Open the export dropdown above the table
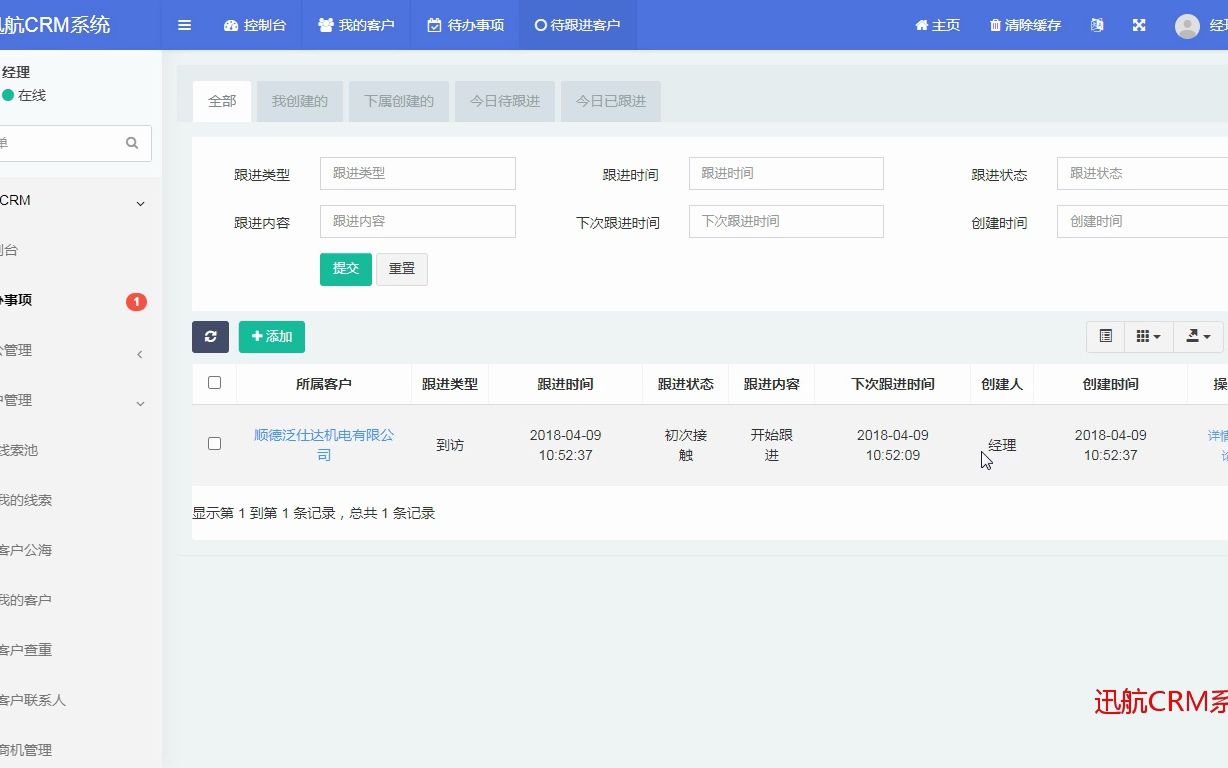Viewport: 1228px width, 768px height. [1197, 337]
